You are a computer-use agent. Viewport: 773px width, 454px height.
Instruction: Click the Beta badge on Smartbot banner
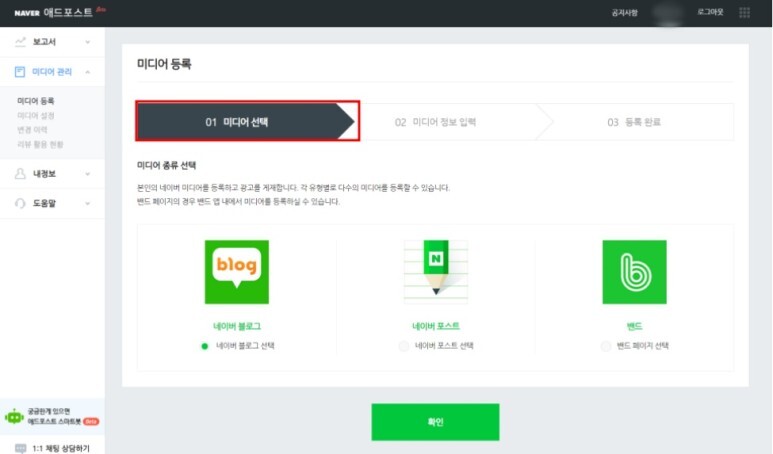[91, 421]
